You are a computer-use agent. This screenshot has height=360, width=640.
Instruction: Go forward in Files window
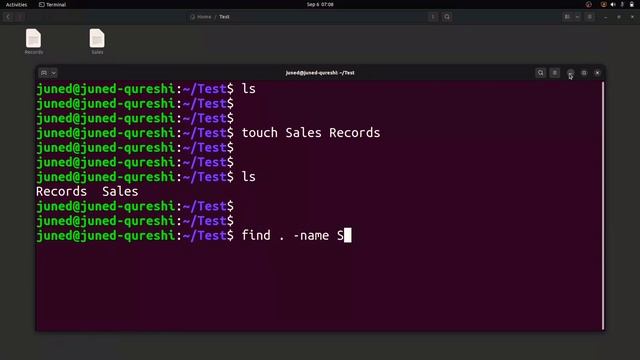(x=20, y=17)
